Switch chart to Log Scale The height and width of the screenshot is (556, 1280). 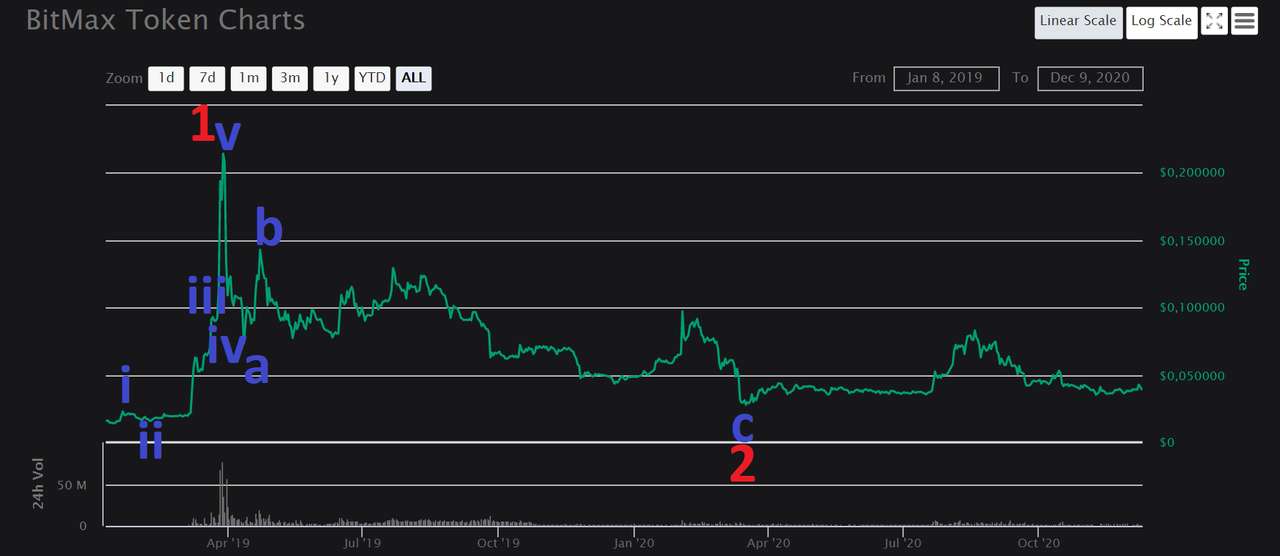coord(1161,22)
